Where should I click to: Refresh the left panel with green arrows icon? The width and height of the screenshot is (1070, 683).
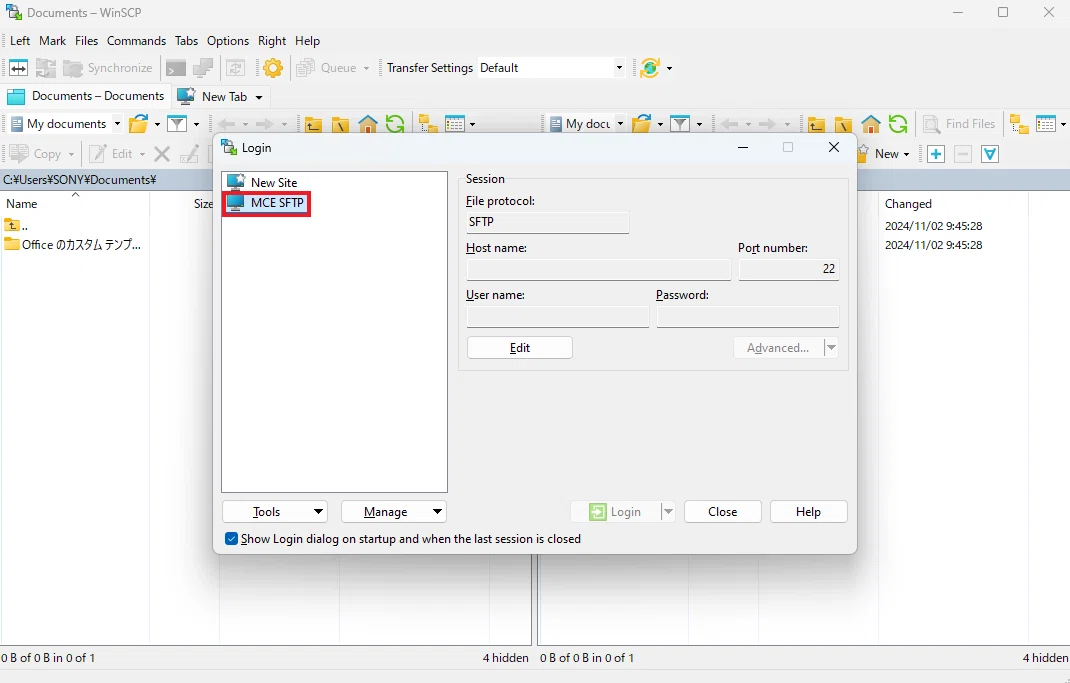394,124
